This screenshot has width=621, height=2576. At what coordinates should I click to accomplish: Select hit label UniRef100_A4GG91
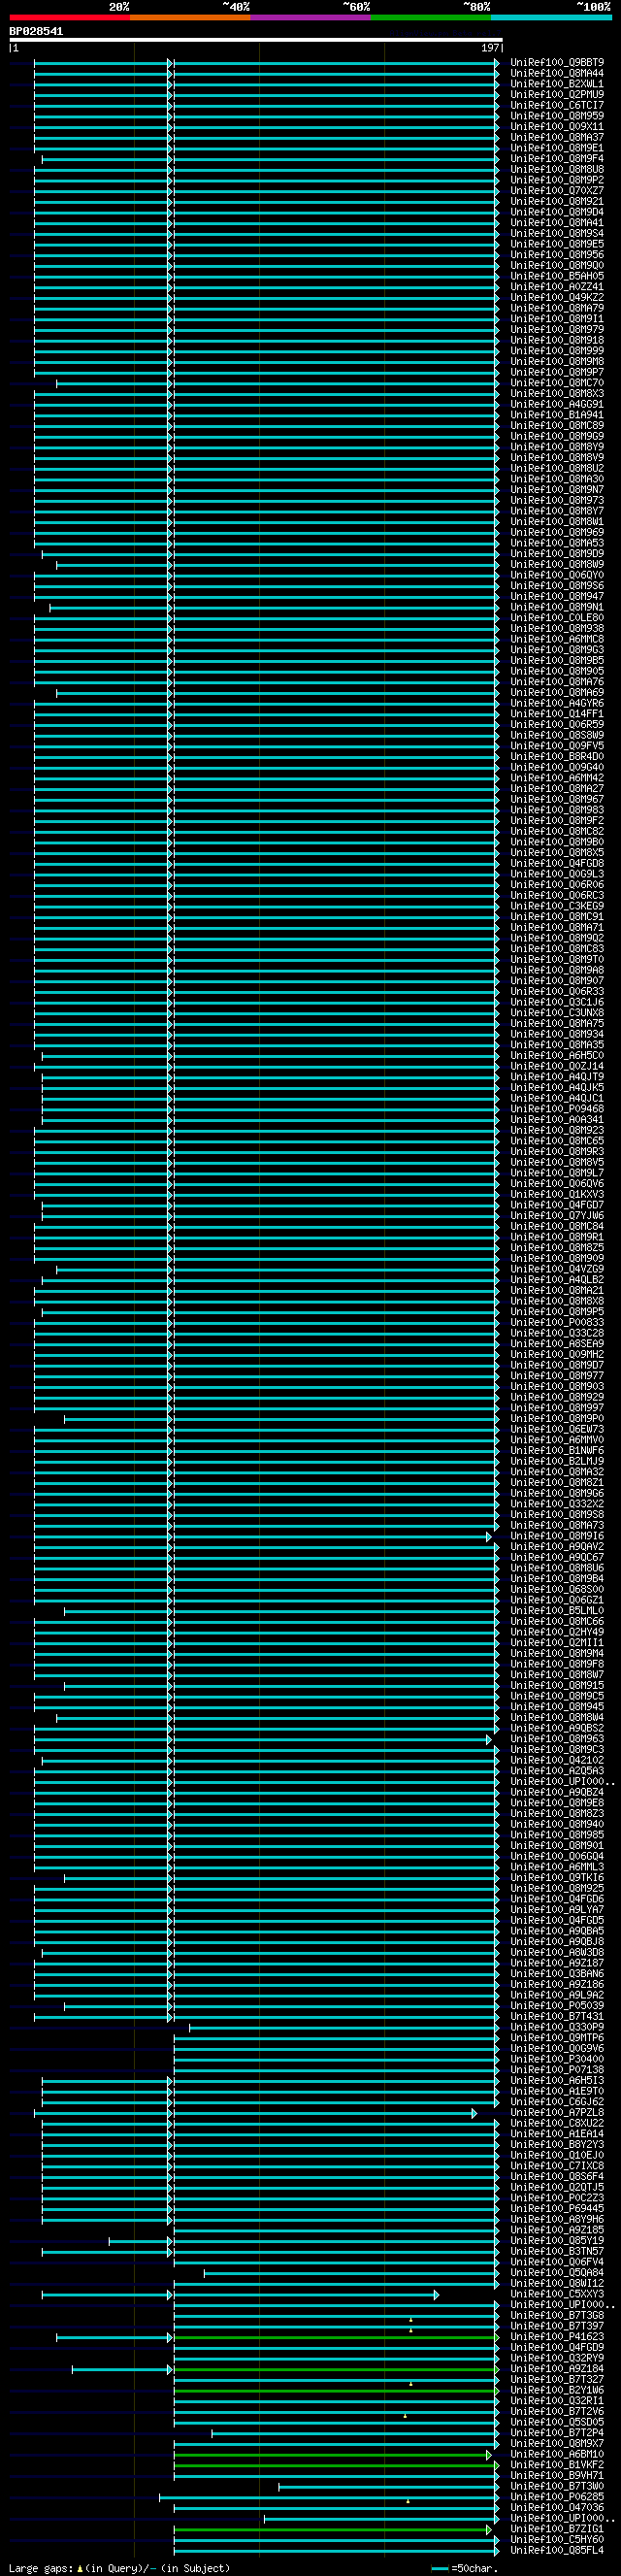[557, 404]
